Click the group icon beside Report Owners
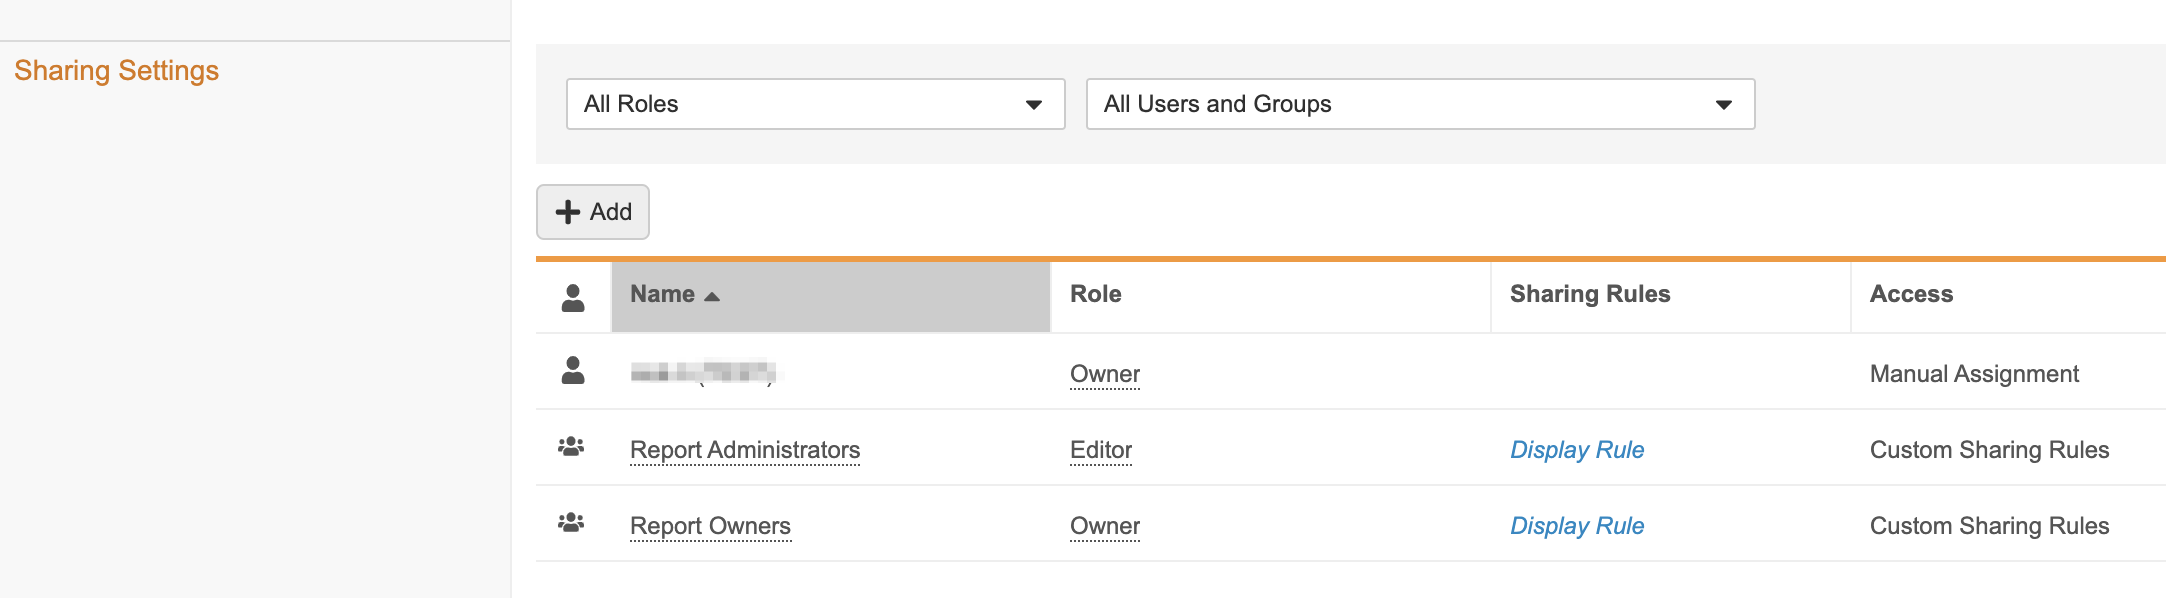This screenshot has width=2166, height=598. pos(571,523)
